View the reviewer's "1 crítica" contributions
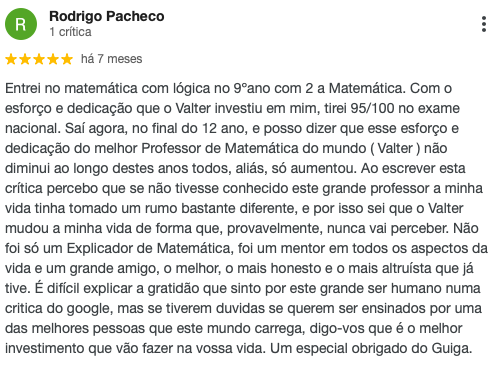Screen dimensions: 493x369 point(70,32)
